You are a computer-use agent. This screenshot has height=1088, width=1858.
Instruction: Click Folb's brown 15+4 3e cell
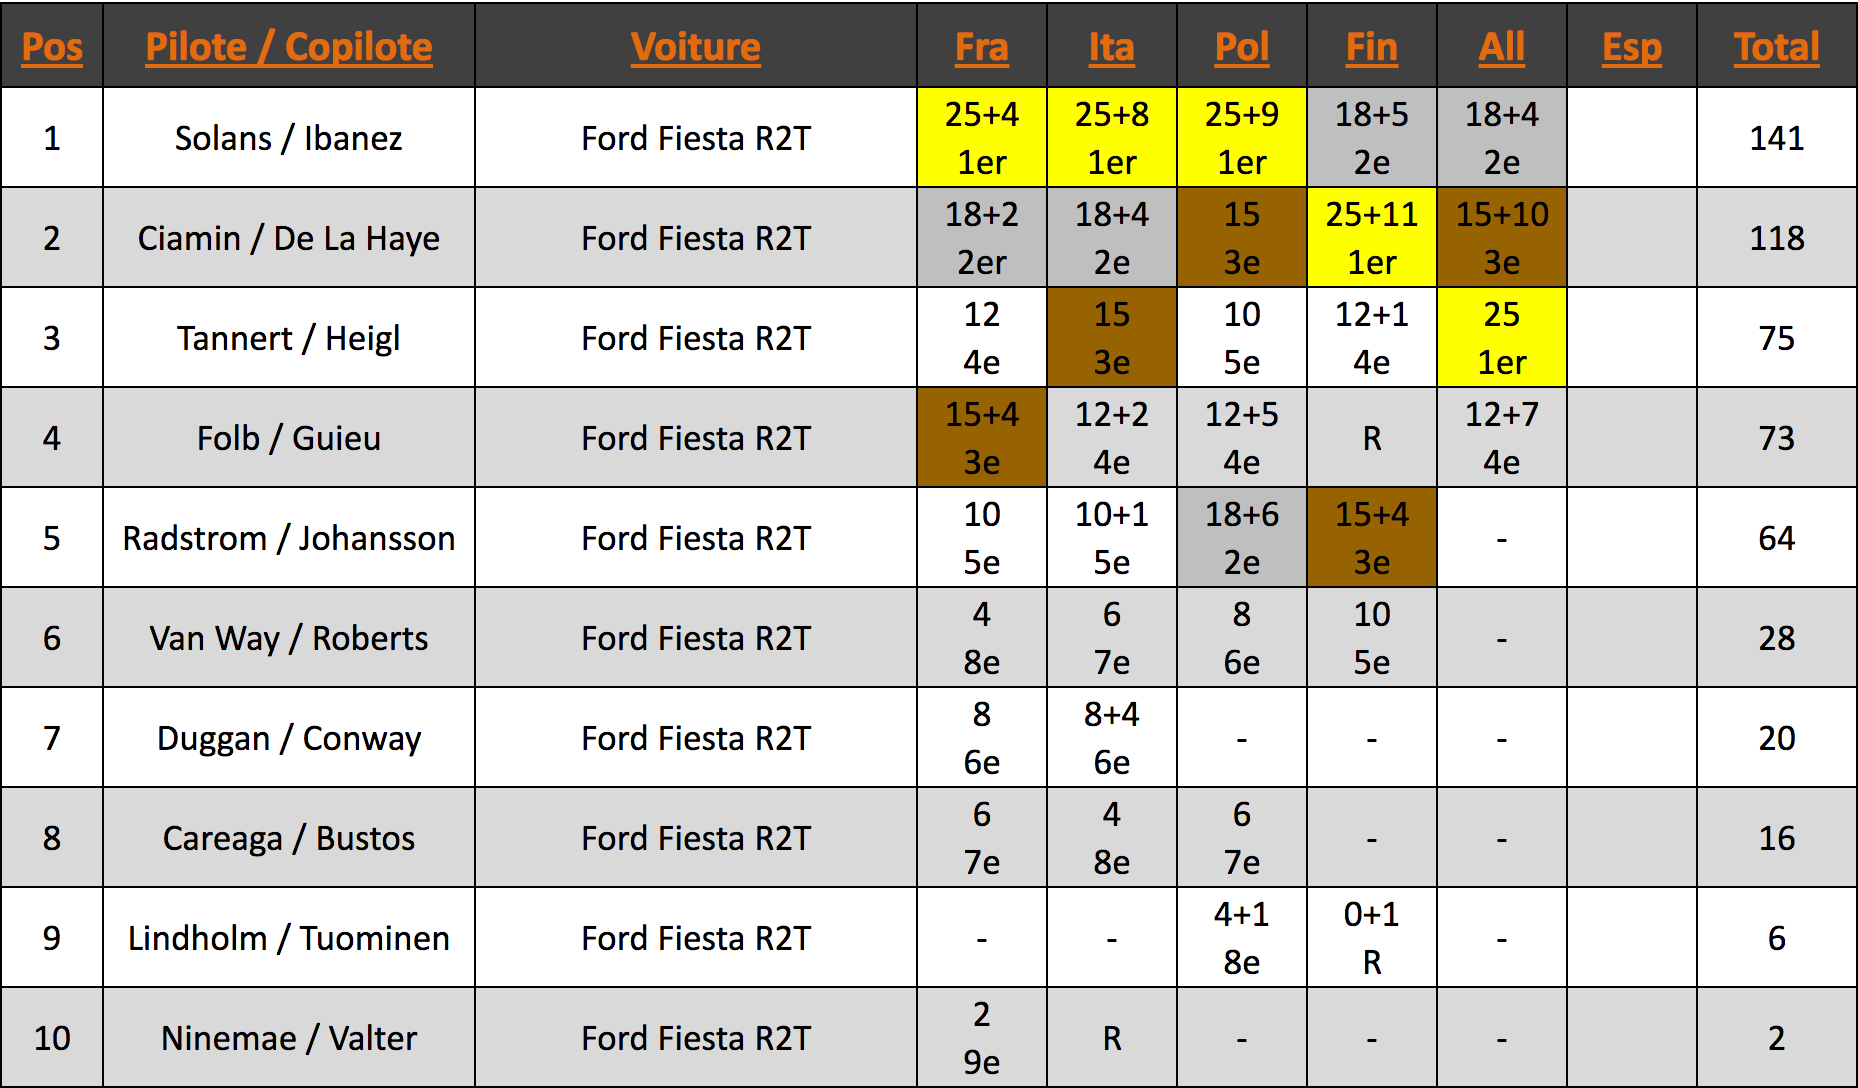click(x=982, y=438)
